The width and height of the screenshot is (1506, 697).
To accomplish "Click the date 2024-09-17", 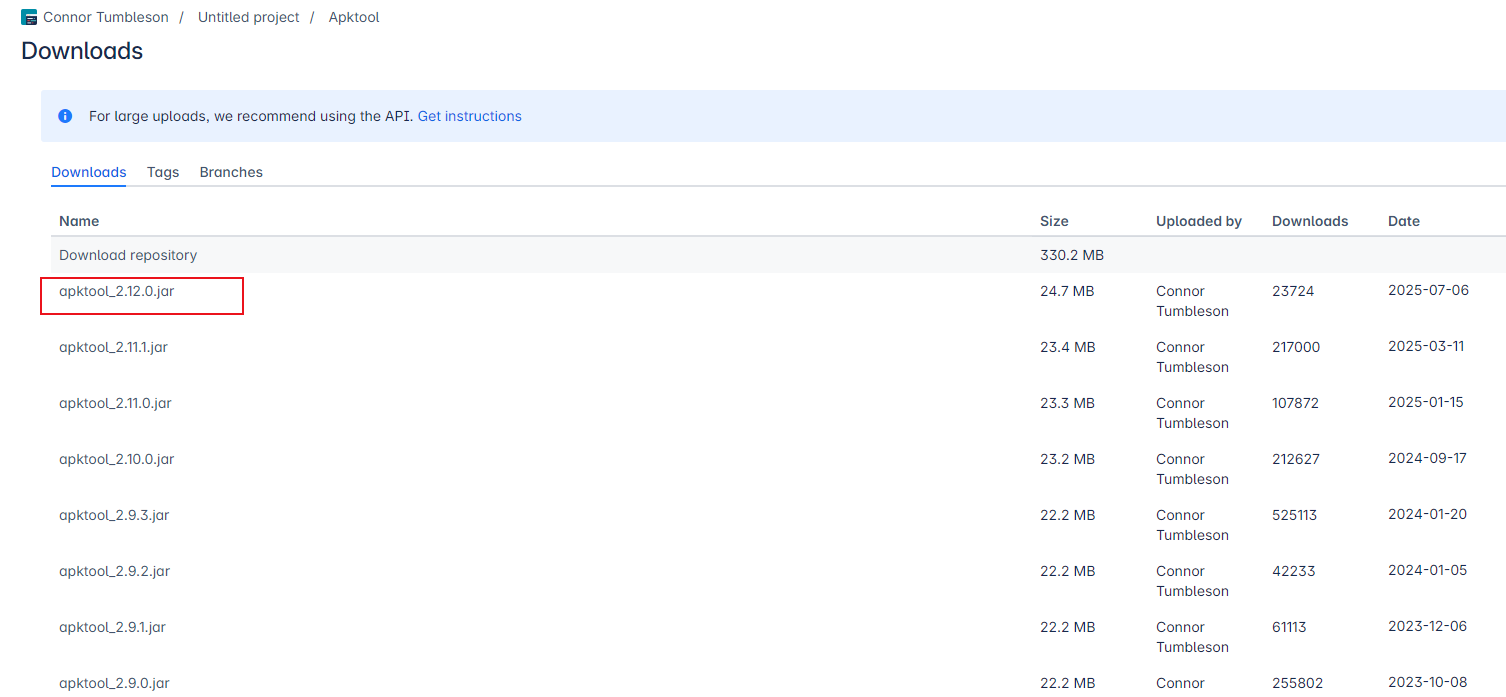I will pyautogui.click(x=1427, y=459).
